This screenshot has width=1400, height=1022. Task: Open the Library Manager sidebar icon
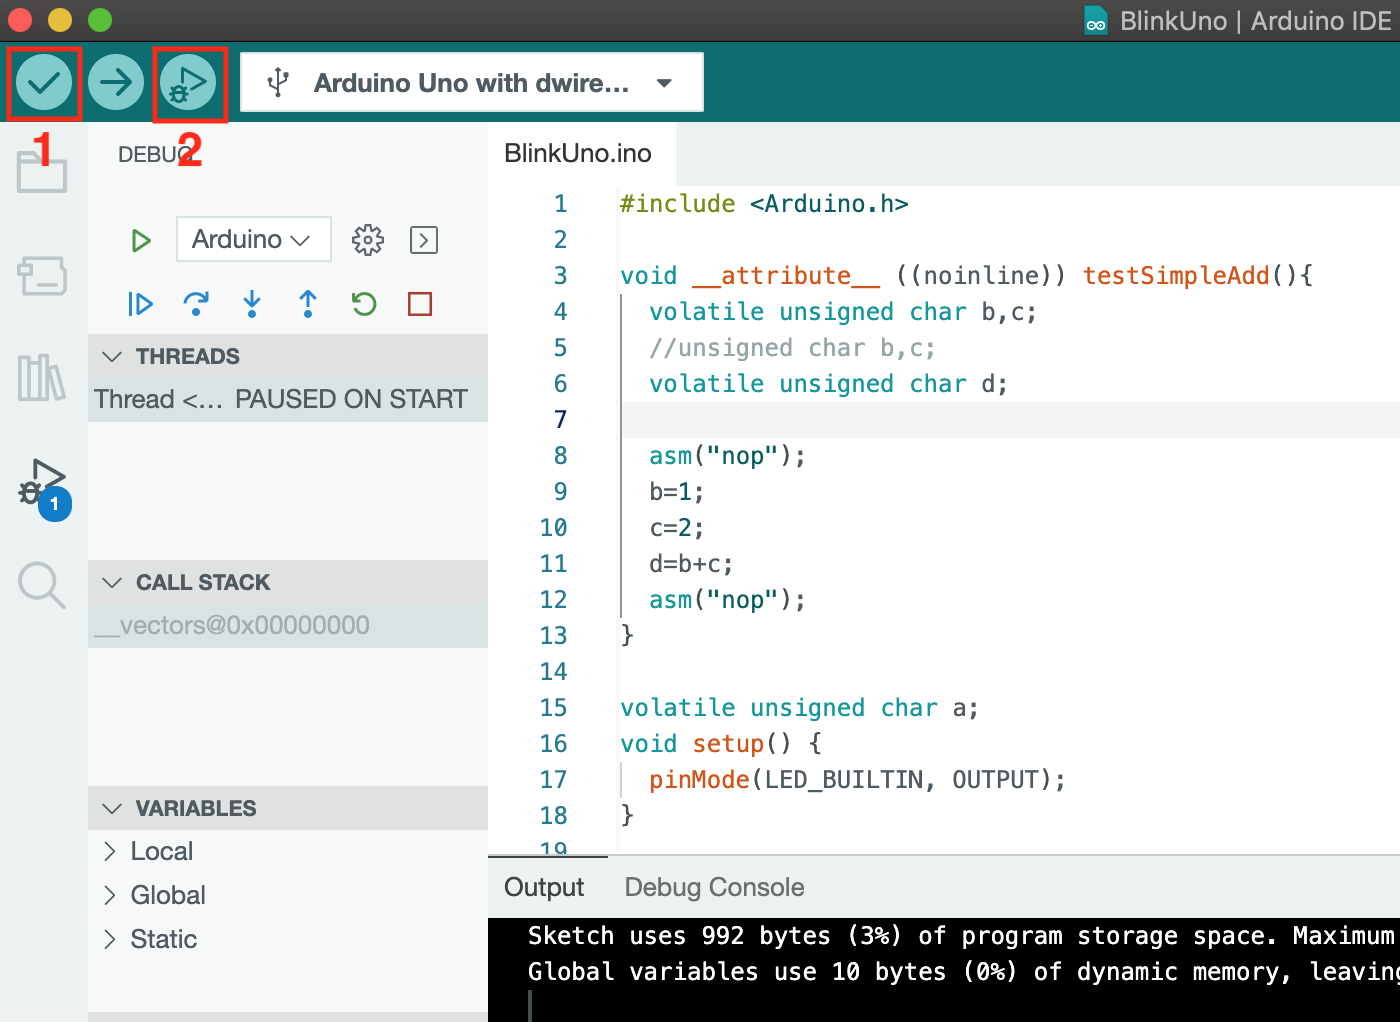point(42,378)
